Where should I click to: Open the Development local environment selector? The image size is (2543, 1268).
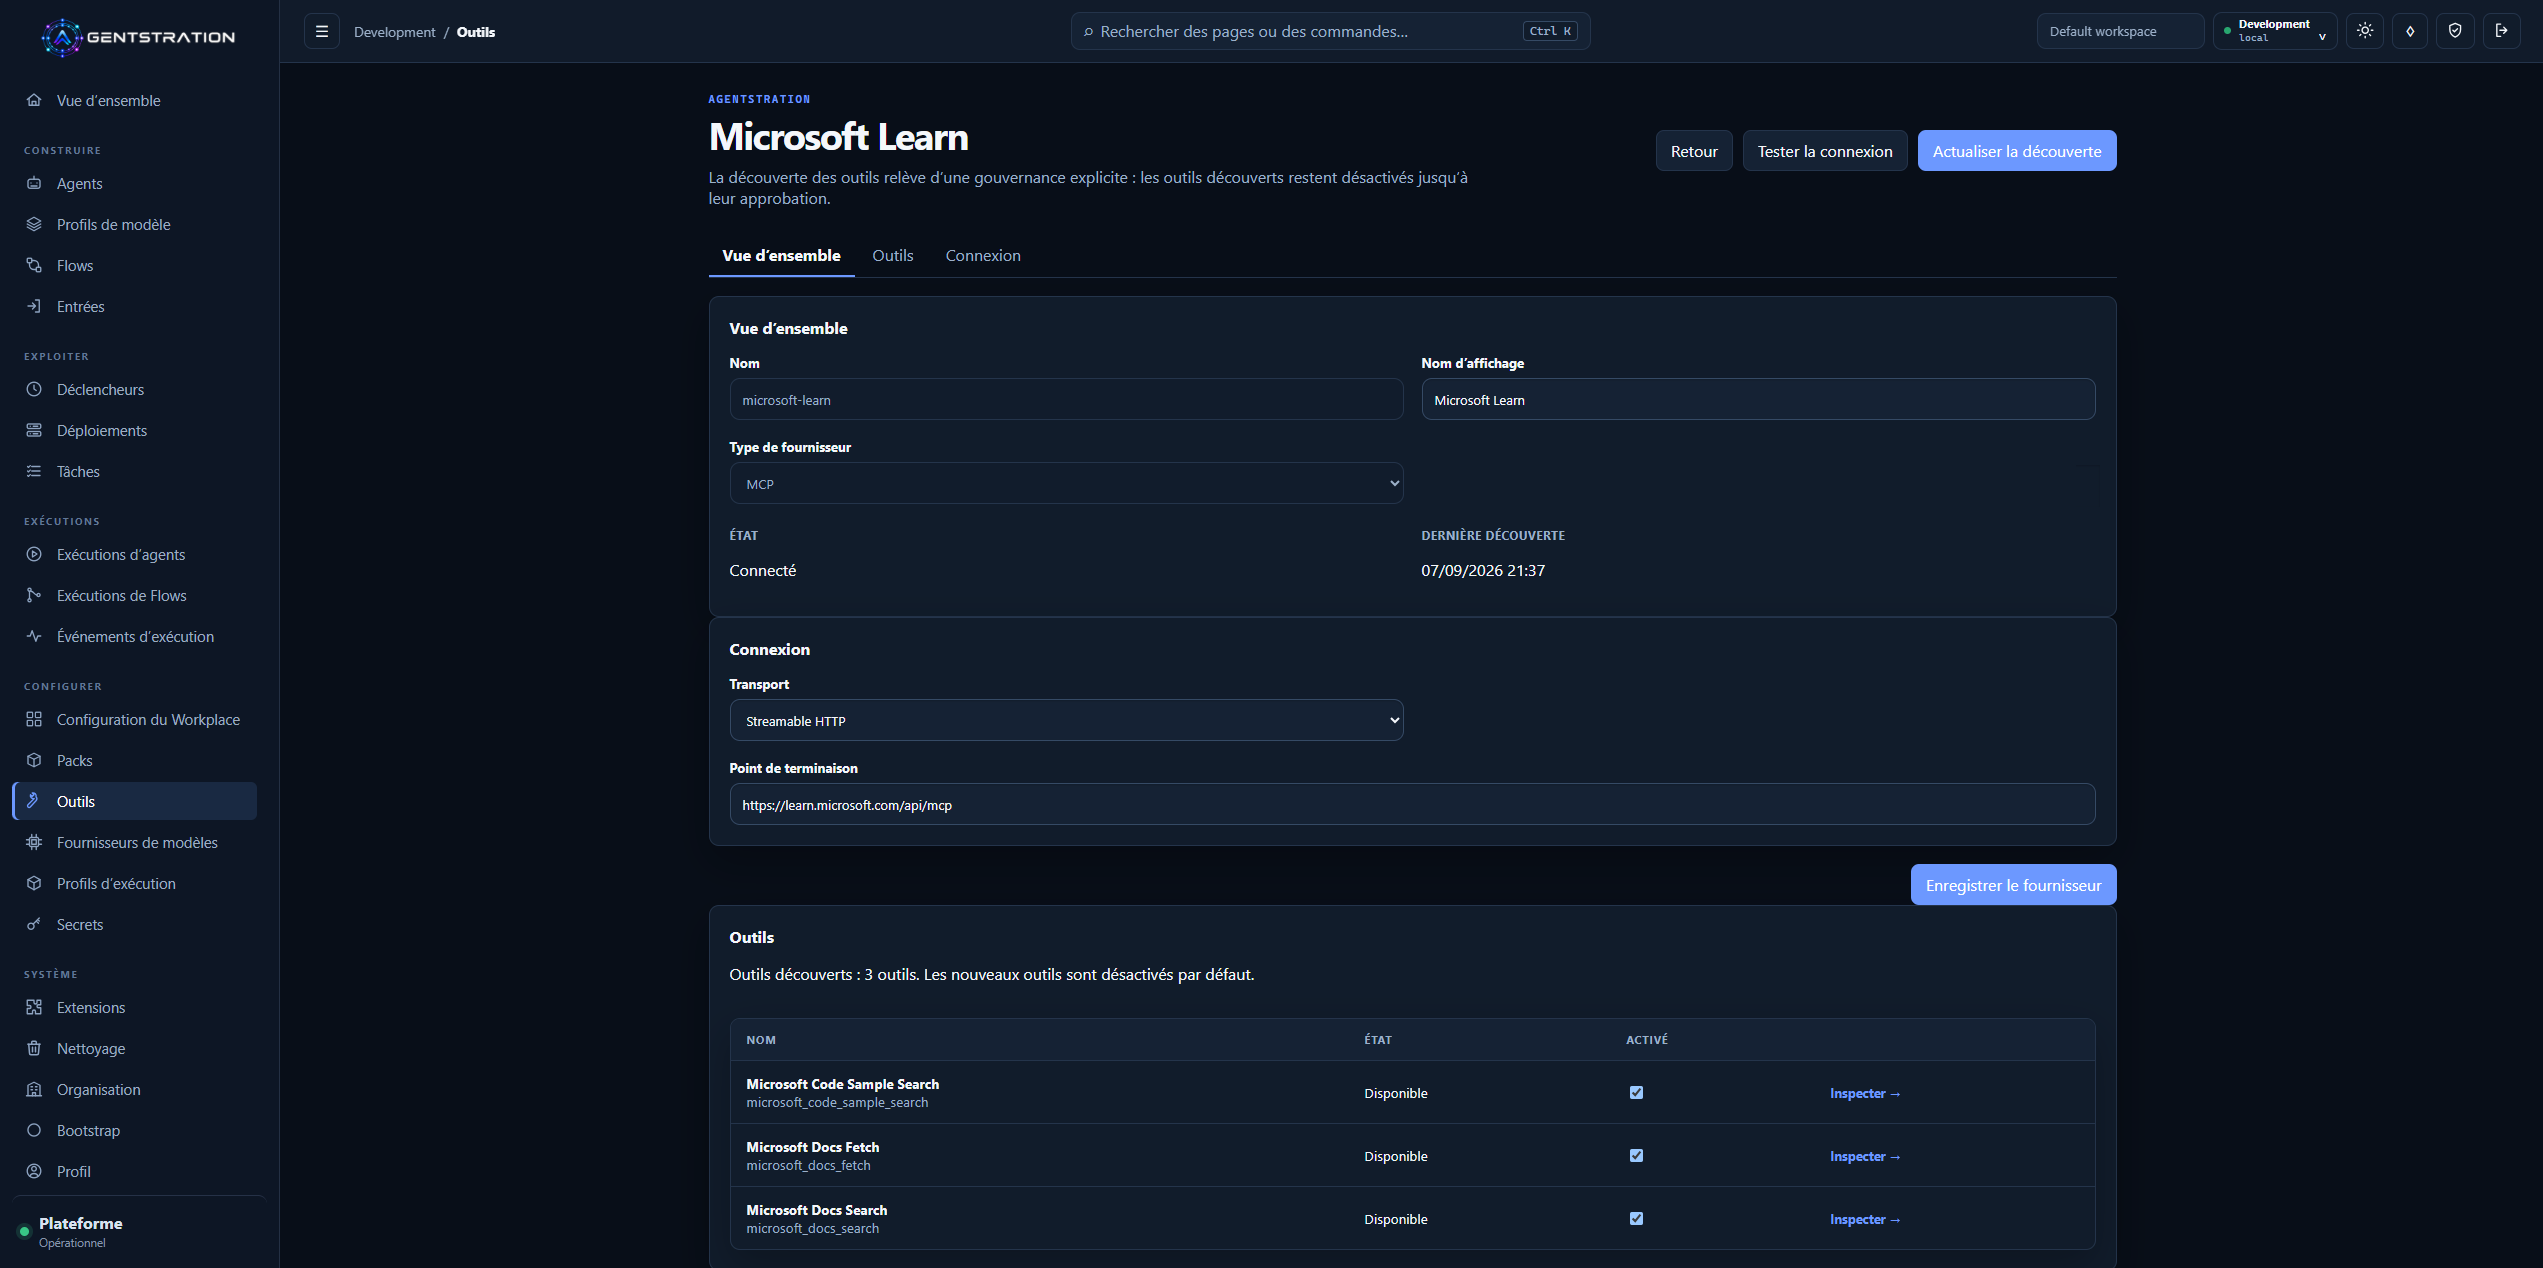click(2275, 31)
